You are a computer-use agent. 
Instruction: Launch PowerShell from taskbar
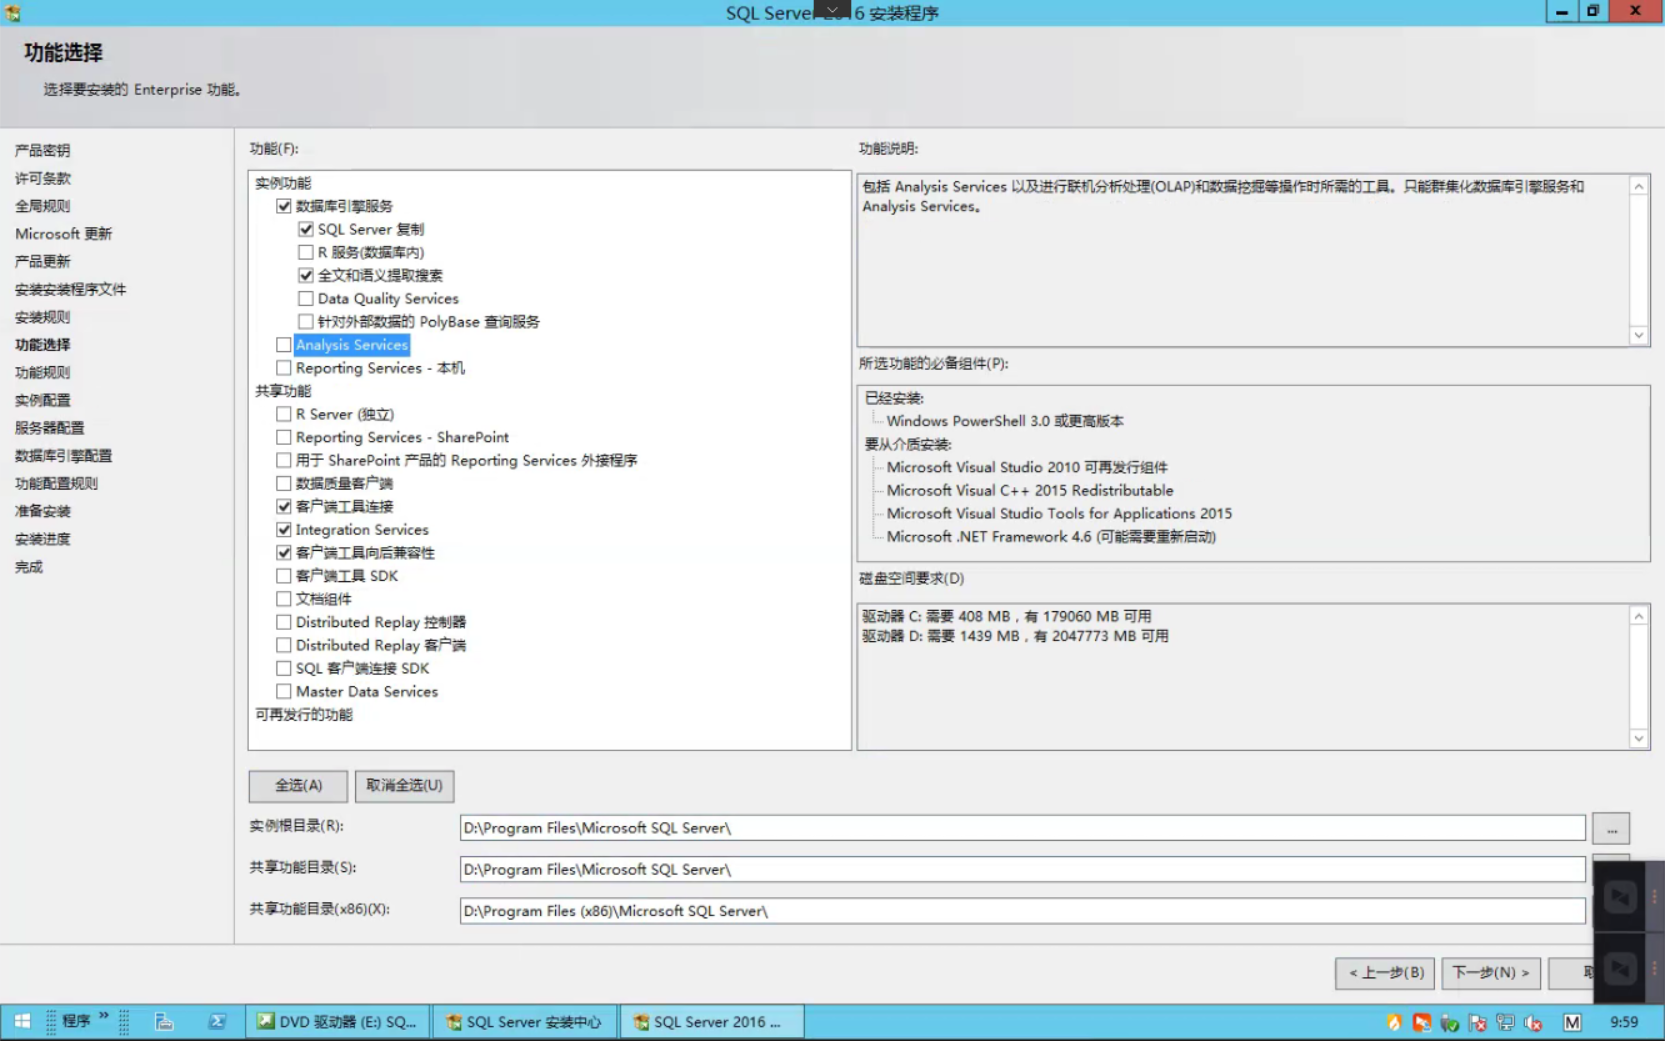pos(217,1021)
